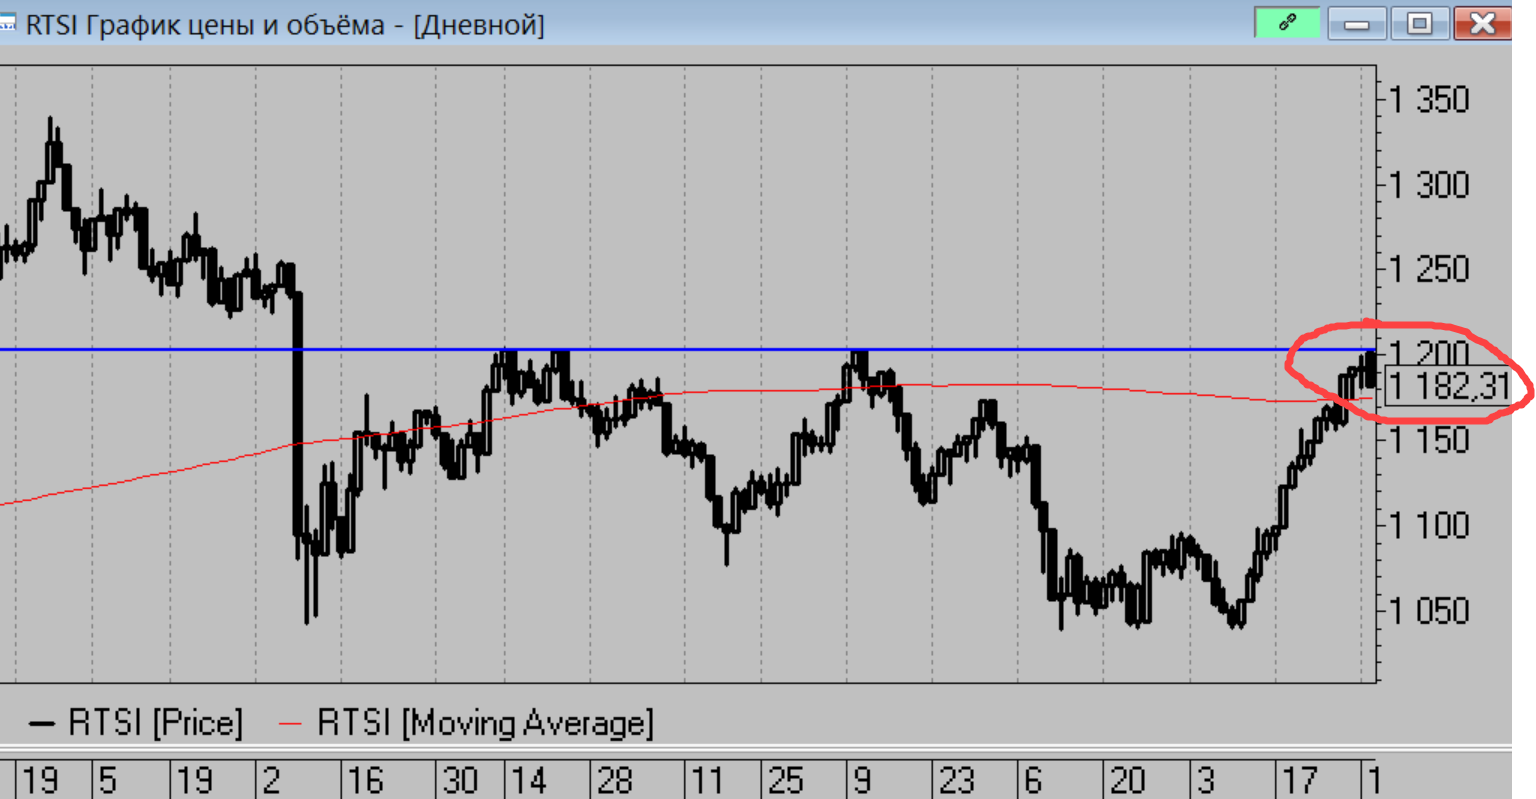Click the black RTSI [Price] legend line marker
The image size is (1536, 799).
point(41,723)
